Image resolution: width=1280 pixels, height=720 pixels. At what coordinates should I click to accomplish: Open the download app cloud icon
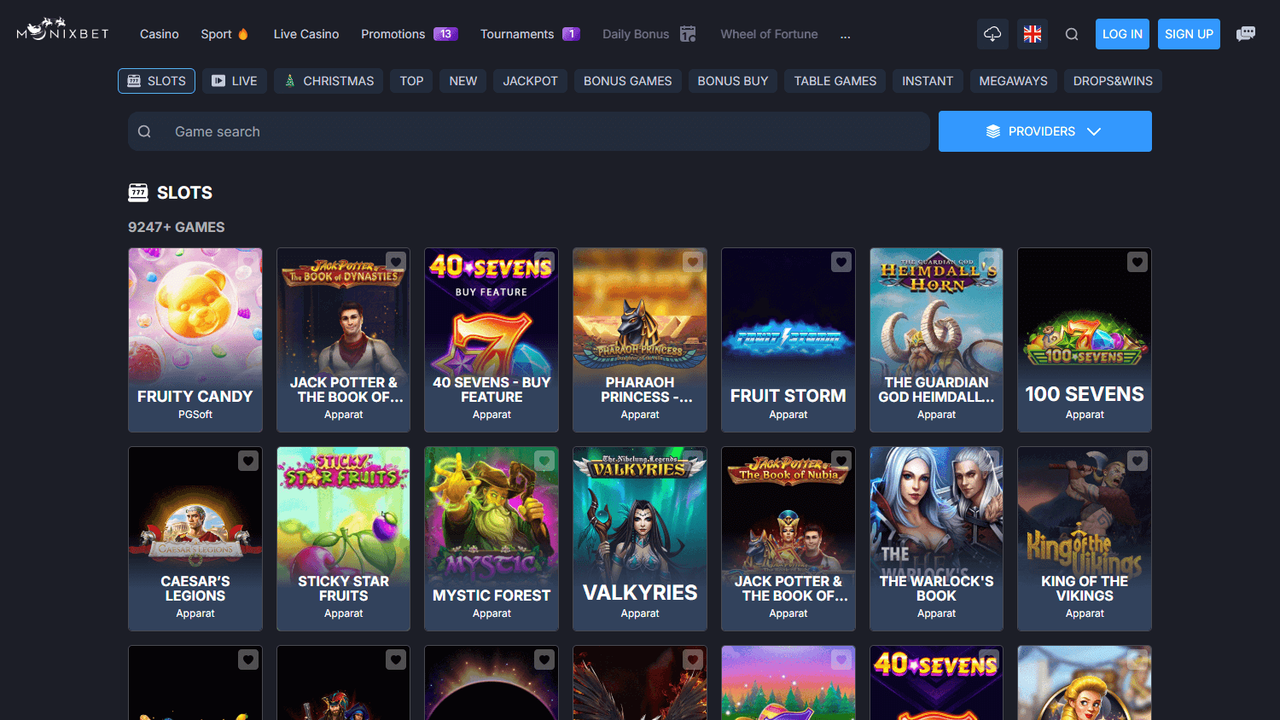point(993,34)
